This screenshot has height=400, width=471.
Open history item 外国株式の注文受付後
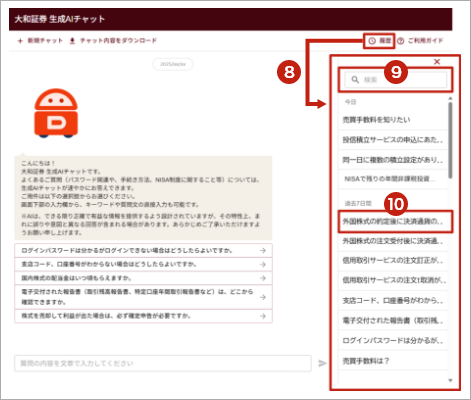(x=393, y=241)
